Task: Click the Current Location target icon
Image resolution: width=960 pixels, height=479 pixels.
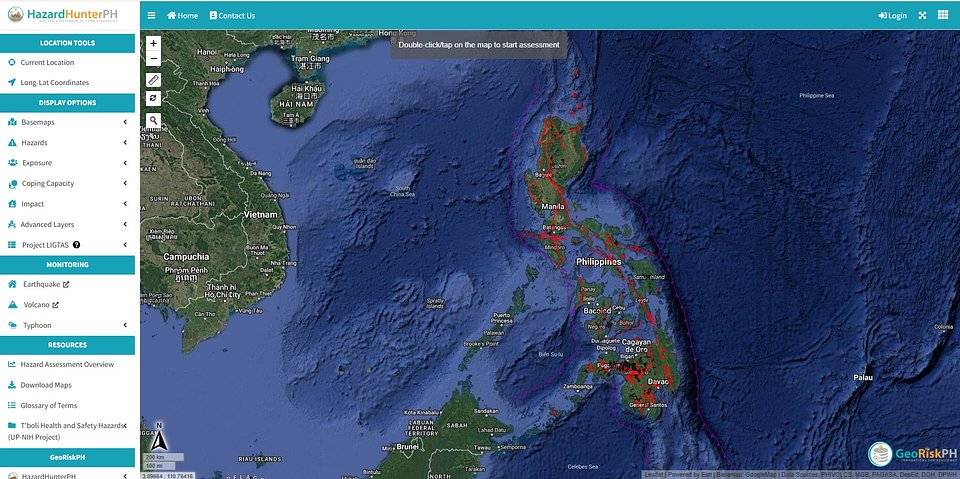Action: pos(12,62)
